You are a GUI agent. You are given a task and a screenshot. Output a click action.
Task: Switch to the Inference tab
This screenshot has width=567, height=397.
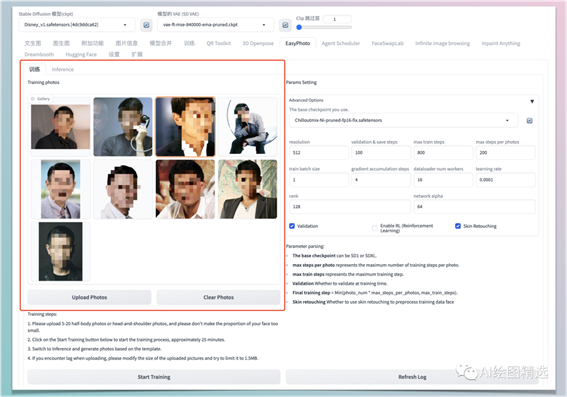(63, 69)
